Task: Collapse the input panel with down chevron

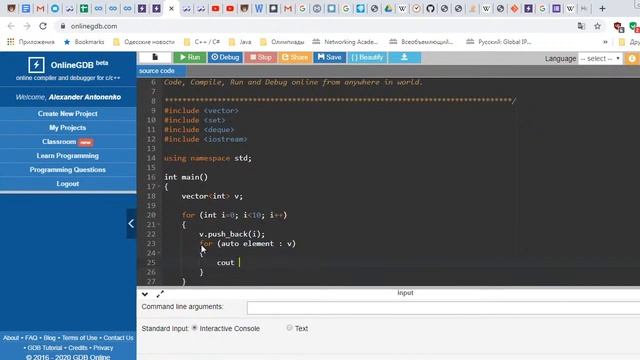Action: [144, 294]
